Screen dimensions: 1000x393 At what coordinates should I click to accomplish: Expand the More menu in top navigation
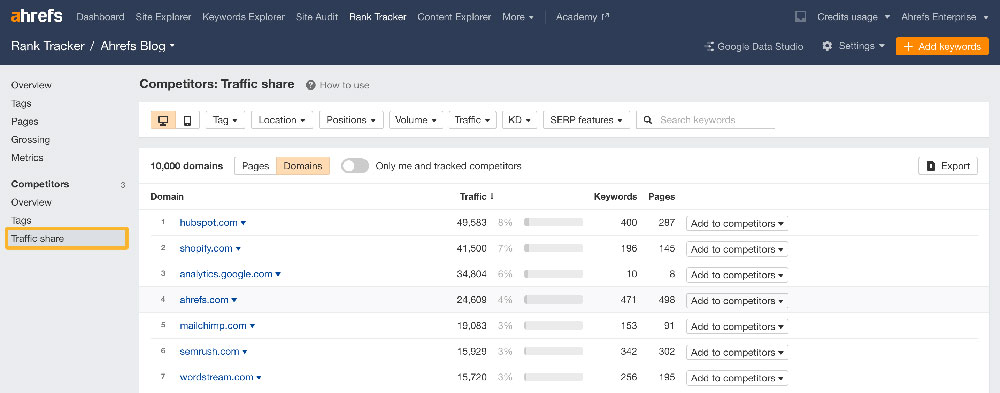click(x=518, y=17)
